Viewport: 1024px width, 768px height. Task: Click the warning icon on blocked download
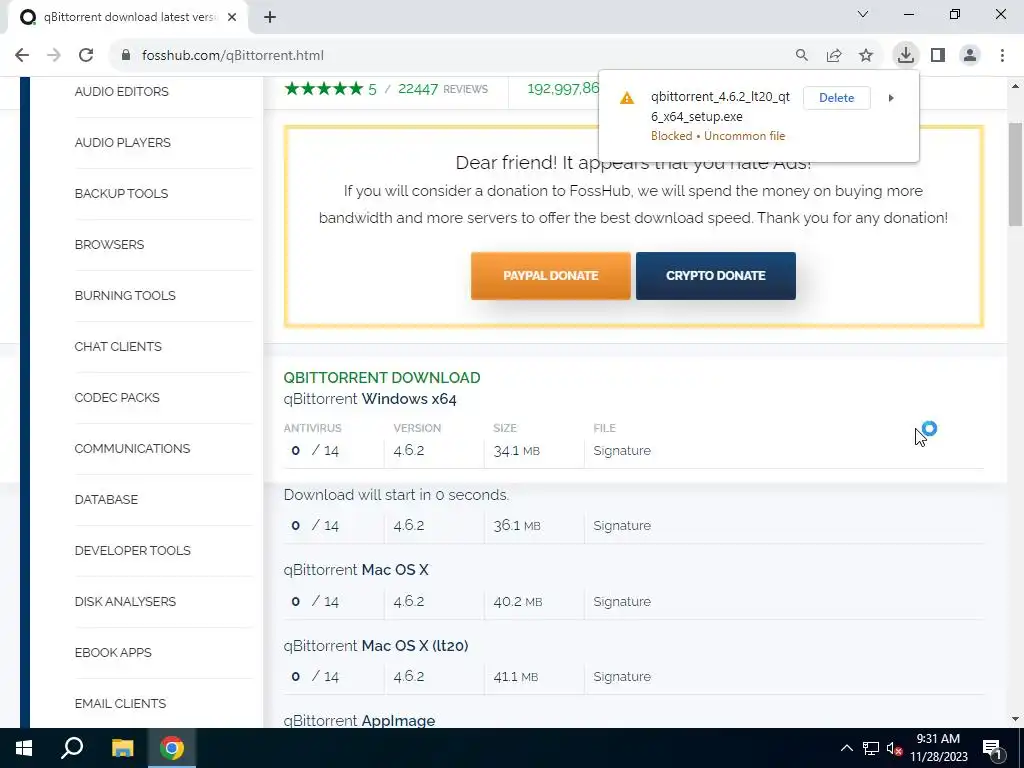click(627, 98)
